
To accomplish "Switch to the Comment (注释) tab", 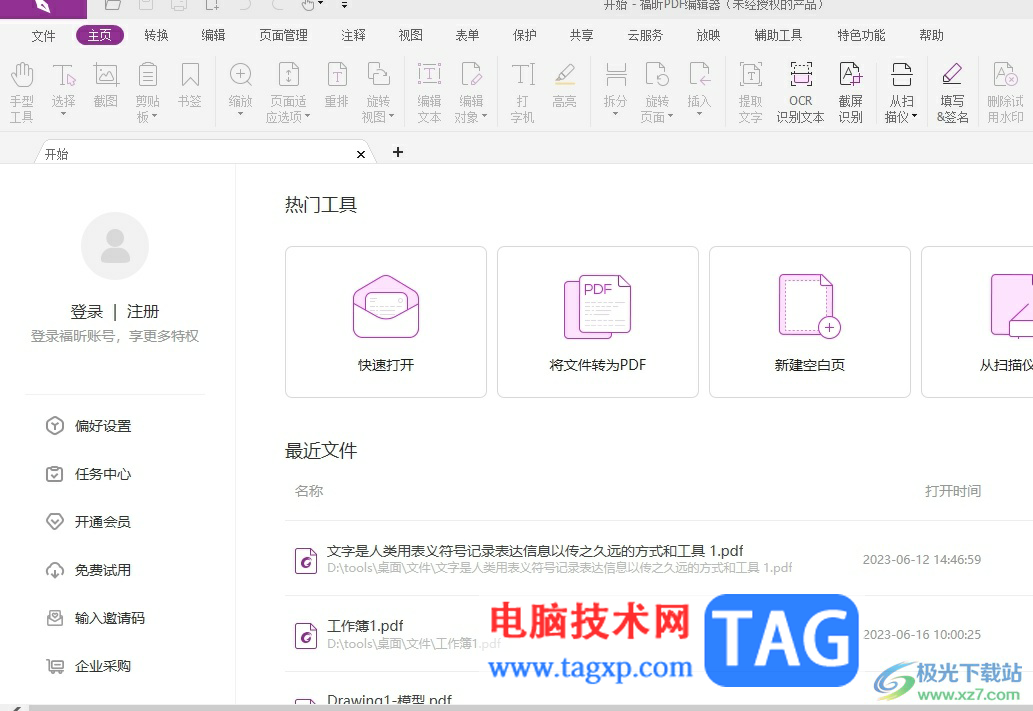I will (354, 36).
